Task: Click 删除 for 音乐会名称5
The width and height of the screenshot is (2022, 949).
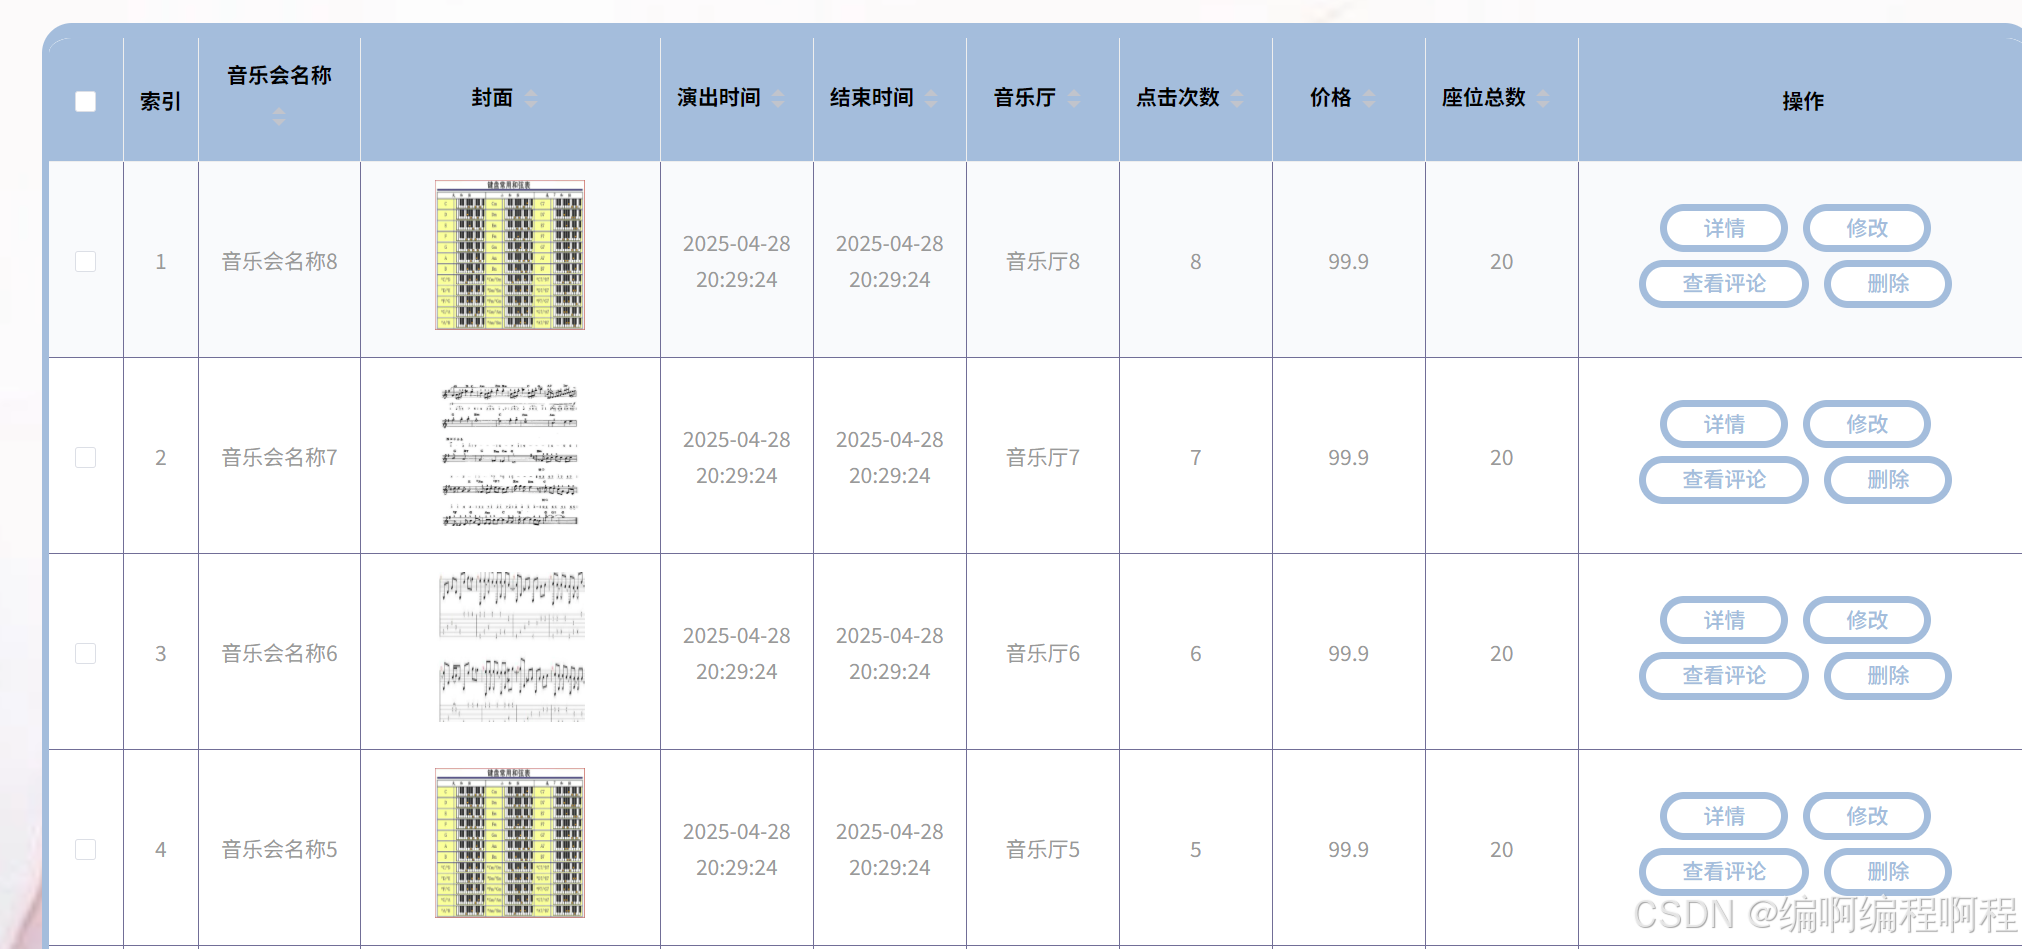Action: (x=1888, y=872)
